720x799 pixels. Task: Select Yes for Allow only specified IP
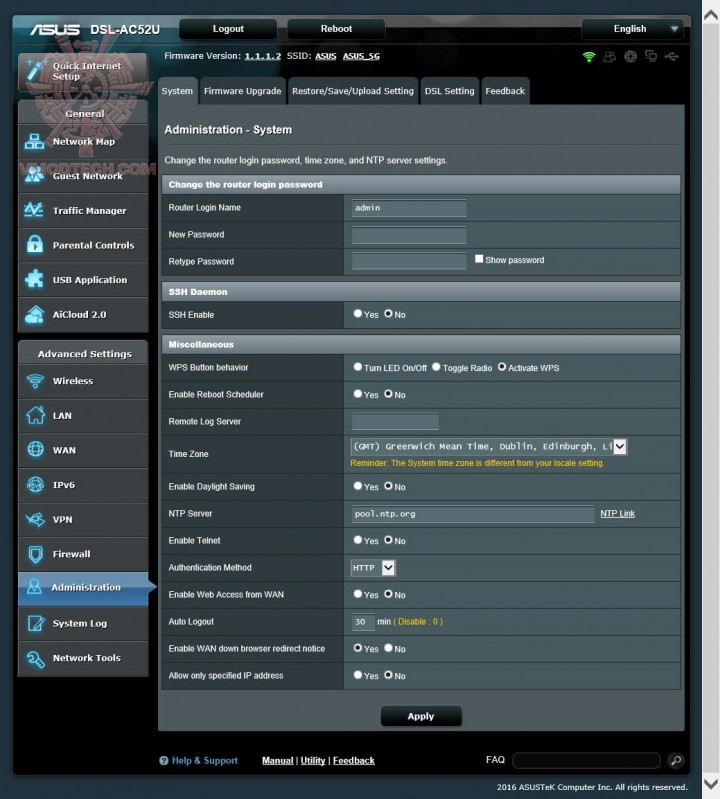[358, 675]
